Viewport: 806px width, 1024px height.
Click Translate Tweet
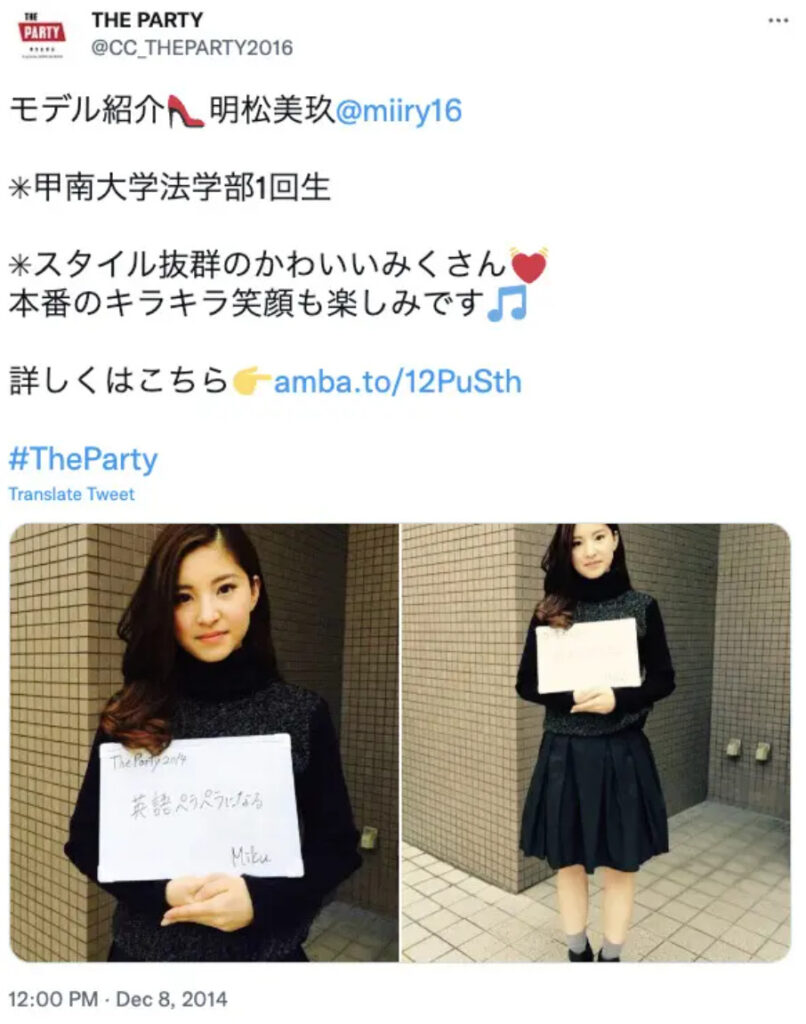(x=72, y=494)
